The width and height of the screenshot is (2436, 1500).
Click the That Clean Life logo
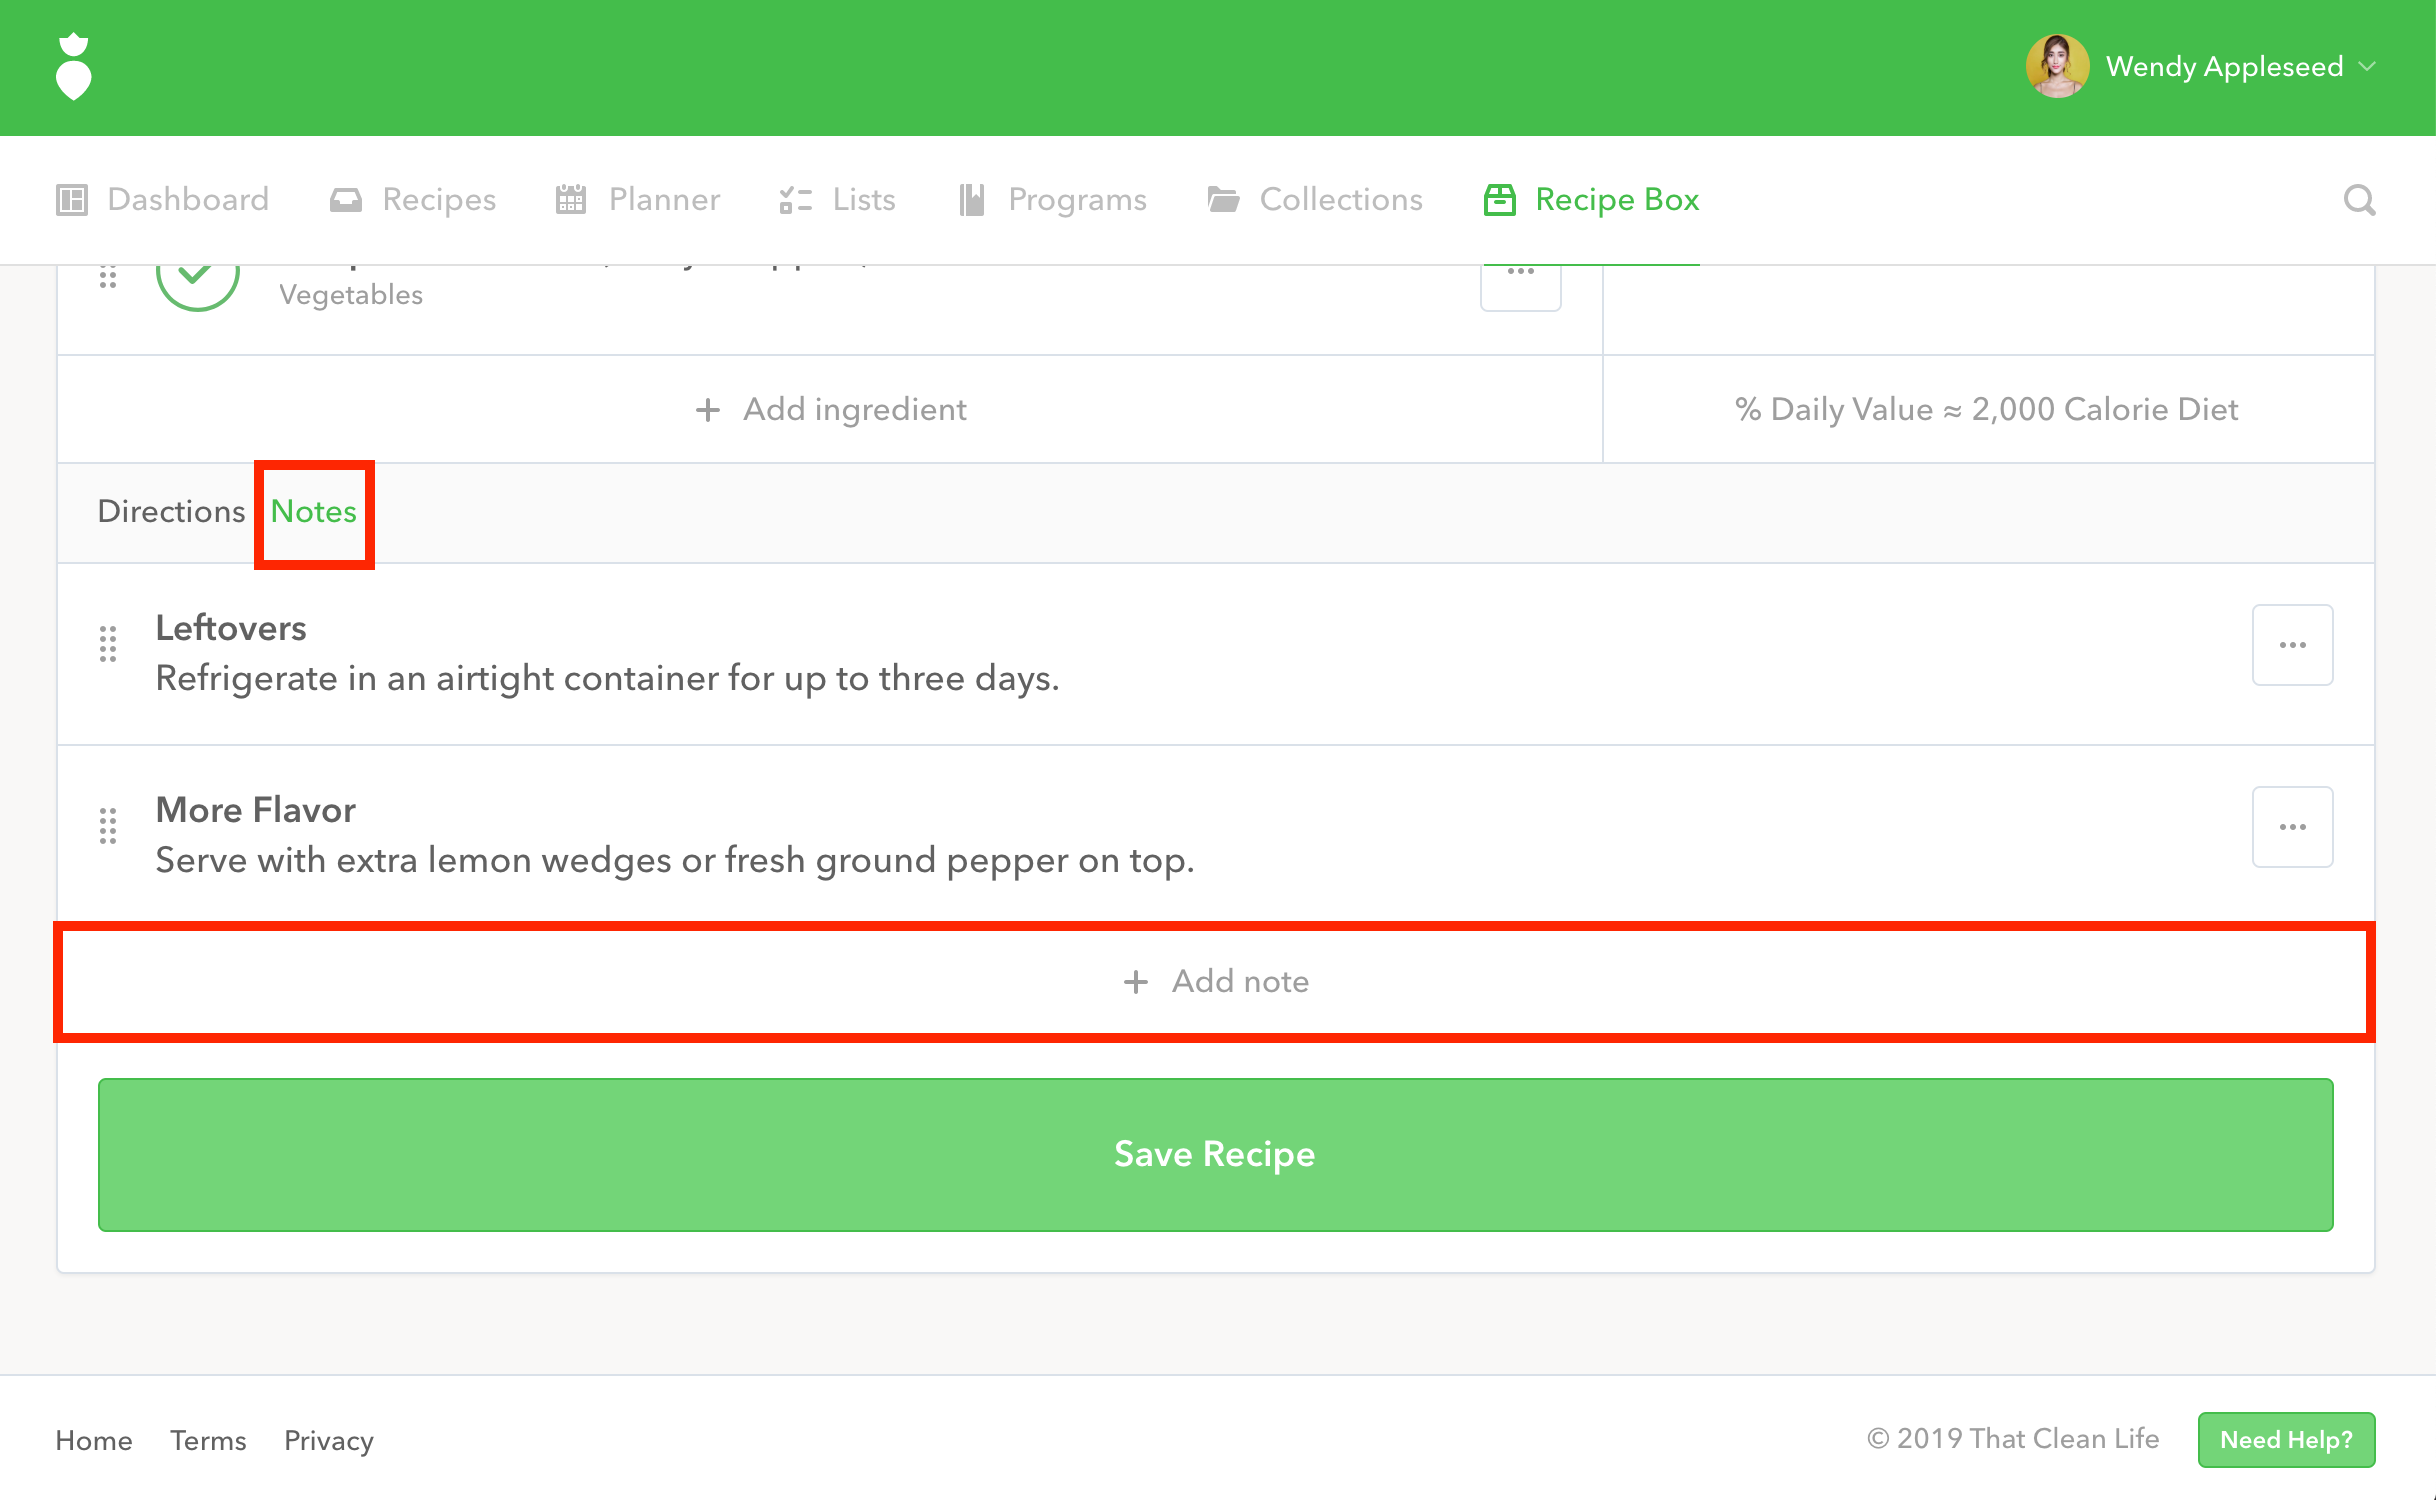coord(73,67)
